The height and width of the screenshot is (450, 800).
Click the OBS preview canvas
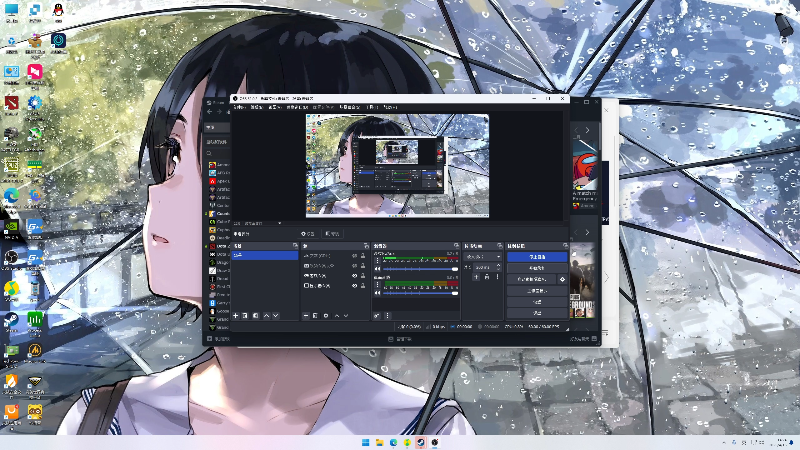[397, 165]
